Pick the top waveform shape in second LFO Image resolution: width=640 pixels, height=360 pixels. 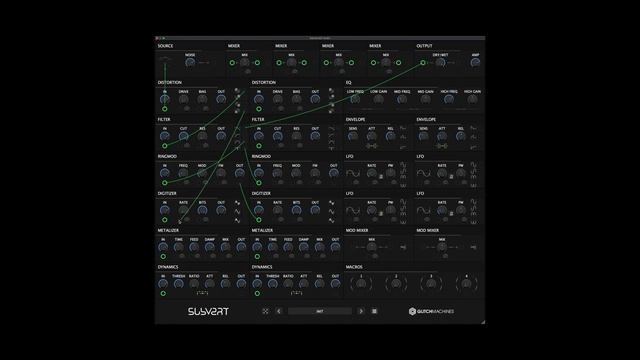click(x=473, y=164)
